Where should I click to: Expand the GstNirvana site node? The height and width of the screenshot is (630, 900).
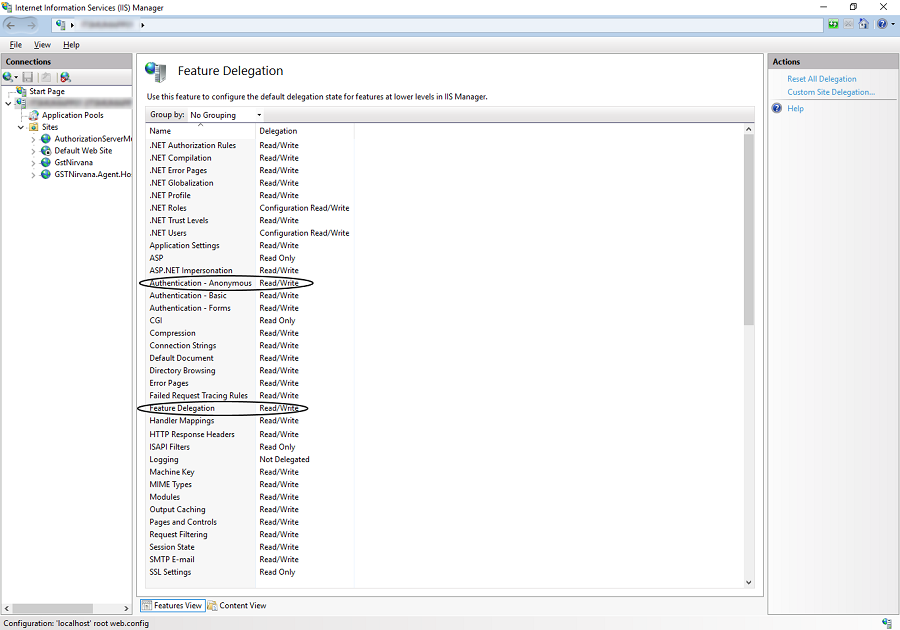33,164
